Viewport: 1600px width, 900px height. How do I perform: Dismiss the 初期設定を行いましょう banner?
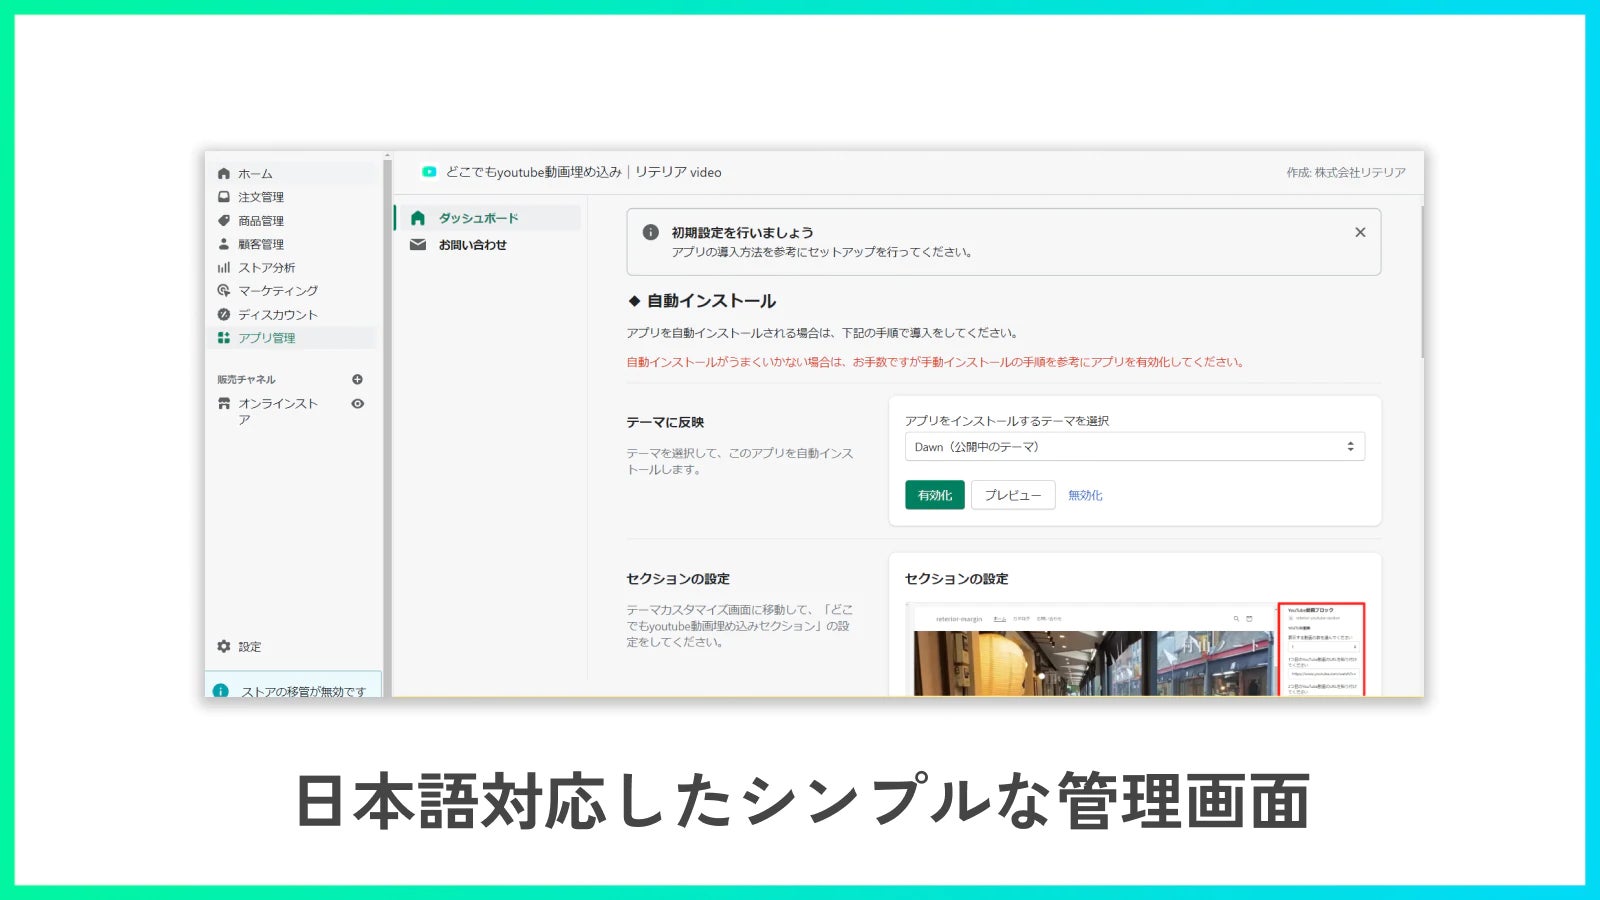pyautogui.click(x=1360, y=232)
